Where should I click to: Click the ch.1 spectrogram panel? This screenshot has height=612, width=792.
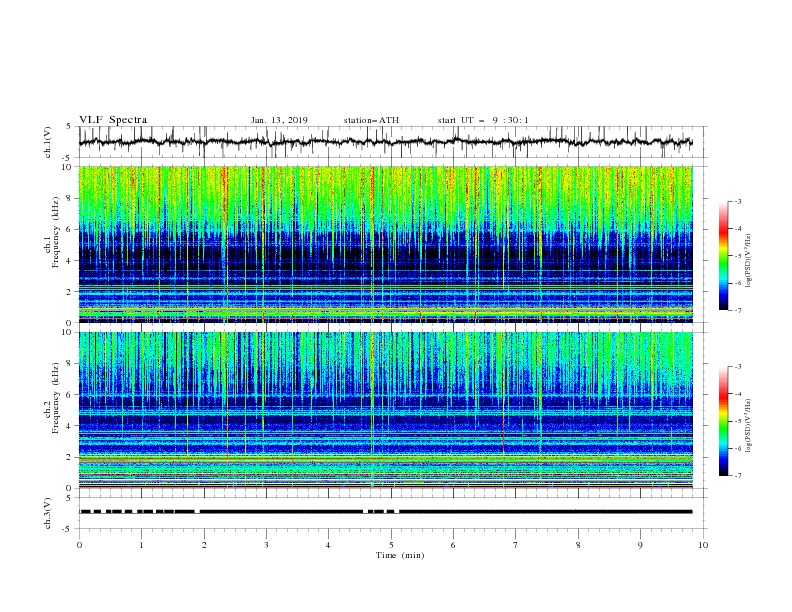pyautogui.click(x=386, y=244)
